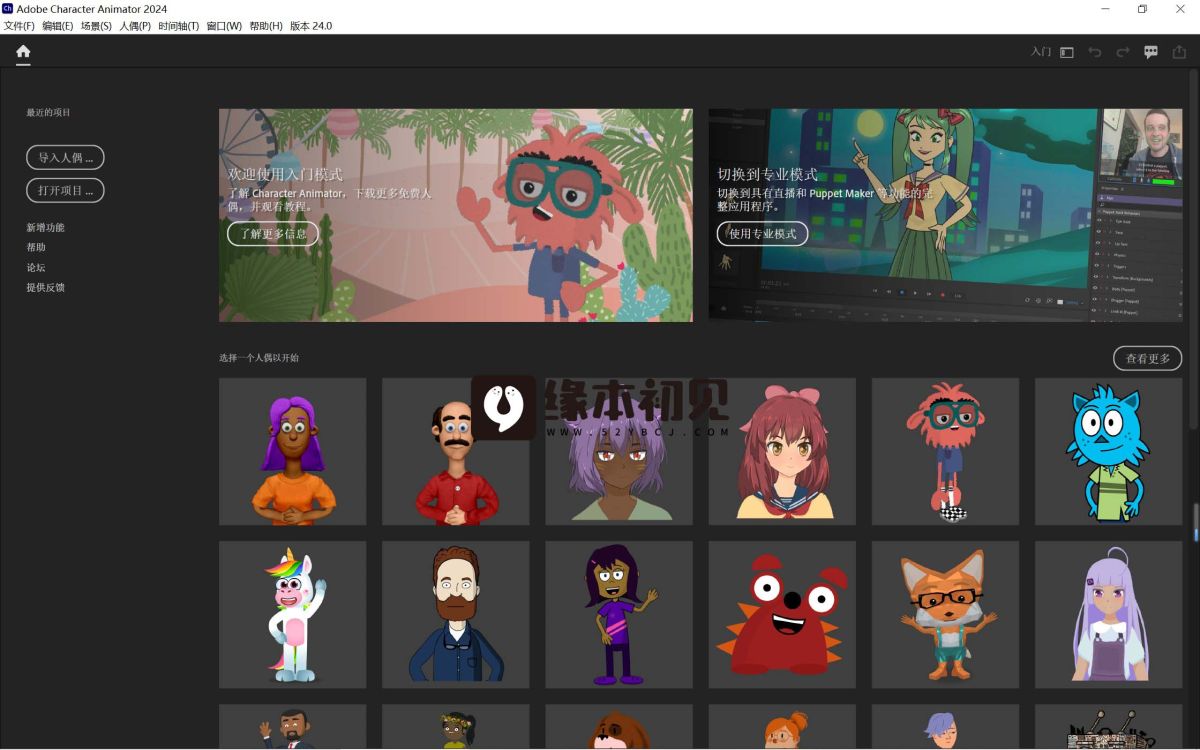Viewport: 1200px width, 750px height.
Task: Click the 切换到专业模式 banner image
Action: 945,215
